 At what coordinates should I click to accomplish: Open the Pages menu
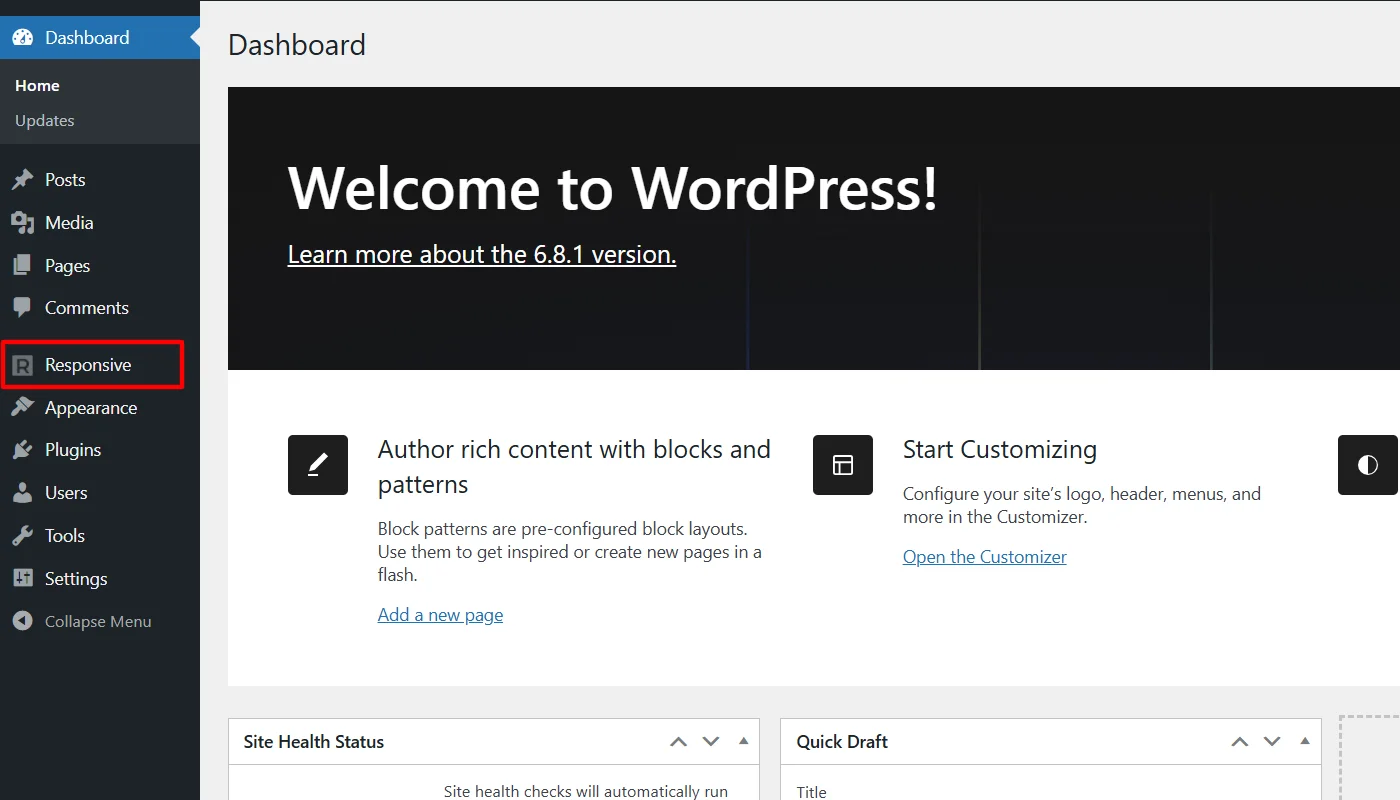tap(67, 266)
